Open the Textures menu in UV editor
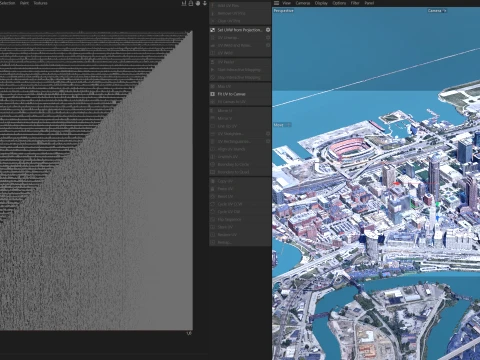This screenshot has height=360, width=480. click(x=40, y=3)
